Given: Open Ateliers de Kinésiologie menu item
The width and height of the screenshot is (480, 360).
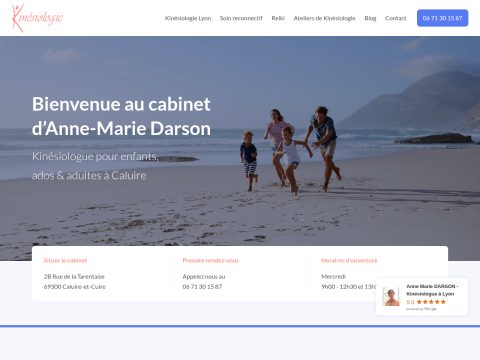Looking at the screenshot, I should (x=324, y=18).
